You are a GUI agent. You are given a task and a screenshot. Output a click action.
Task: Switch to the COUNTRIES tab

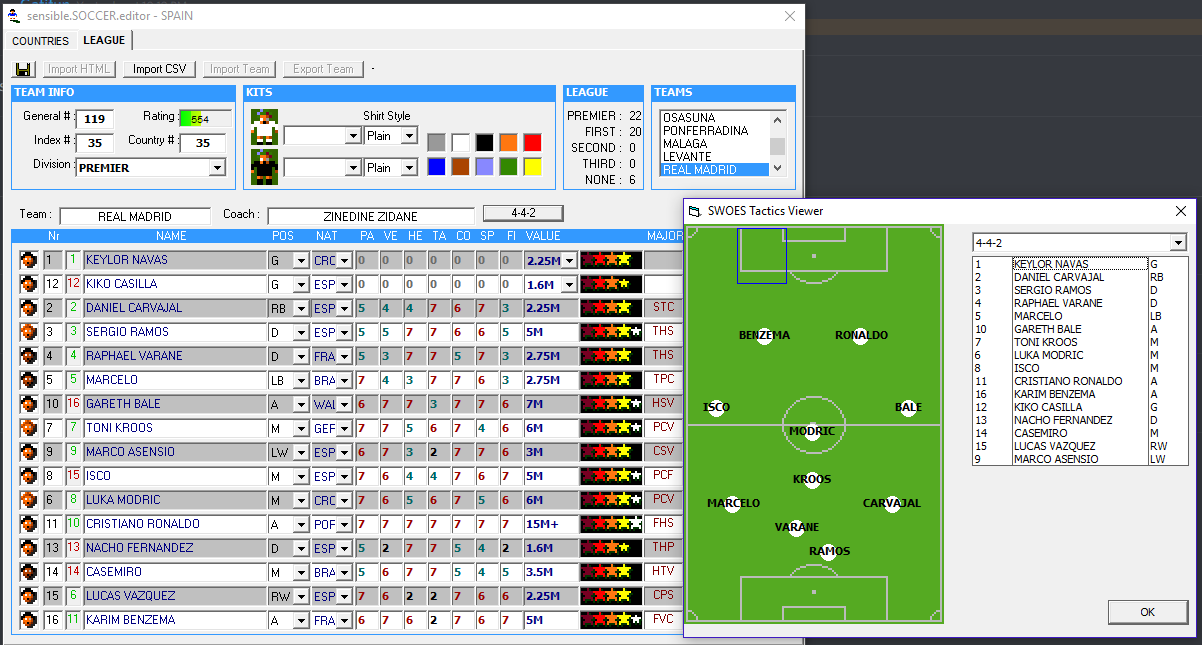[40, 41]
